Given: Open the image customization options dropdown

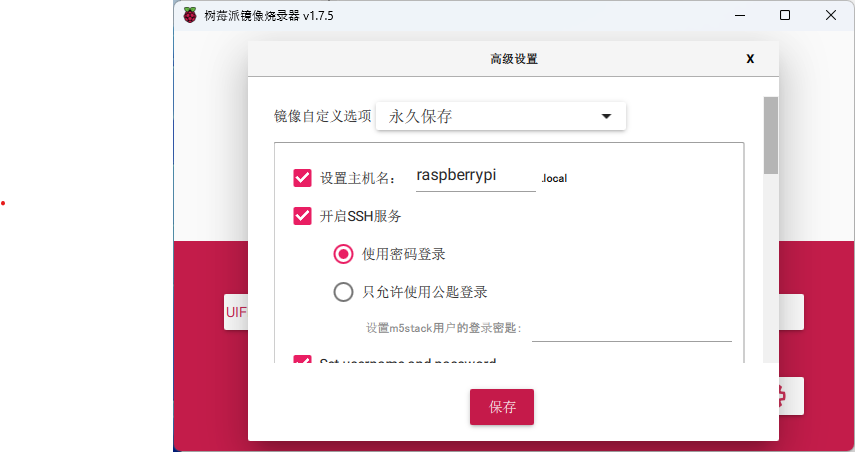Looking at the screenshot, I should [501, 116].
